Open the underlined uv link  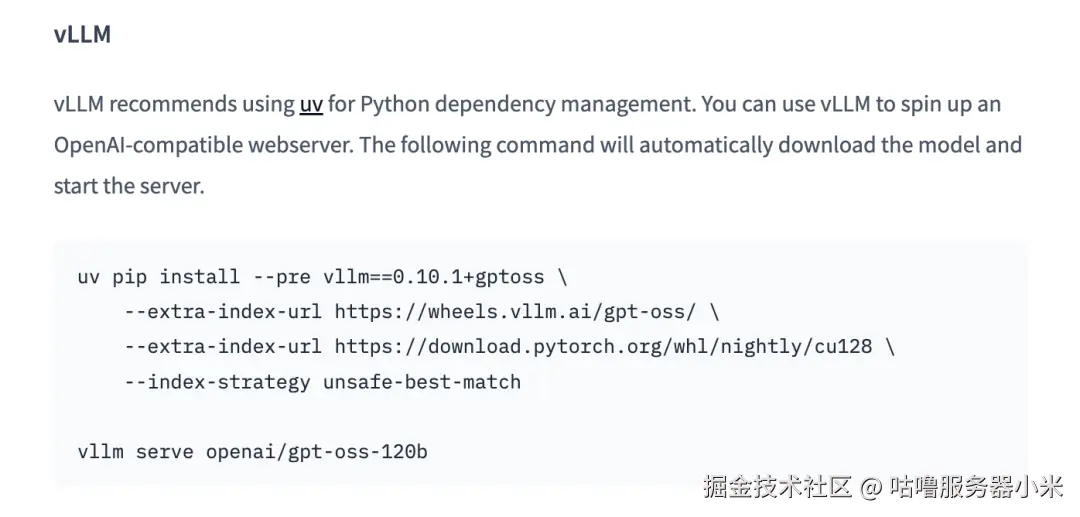point(311,105)
